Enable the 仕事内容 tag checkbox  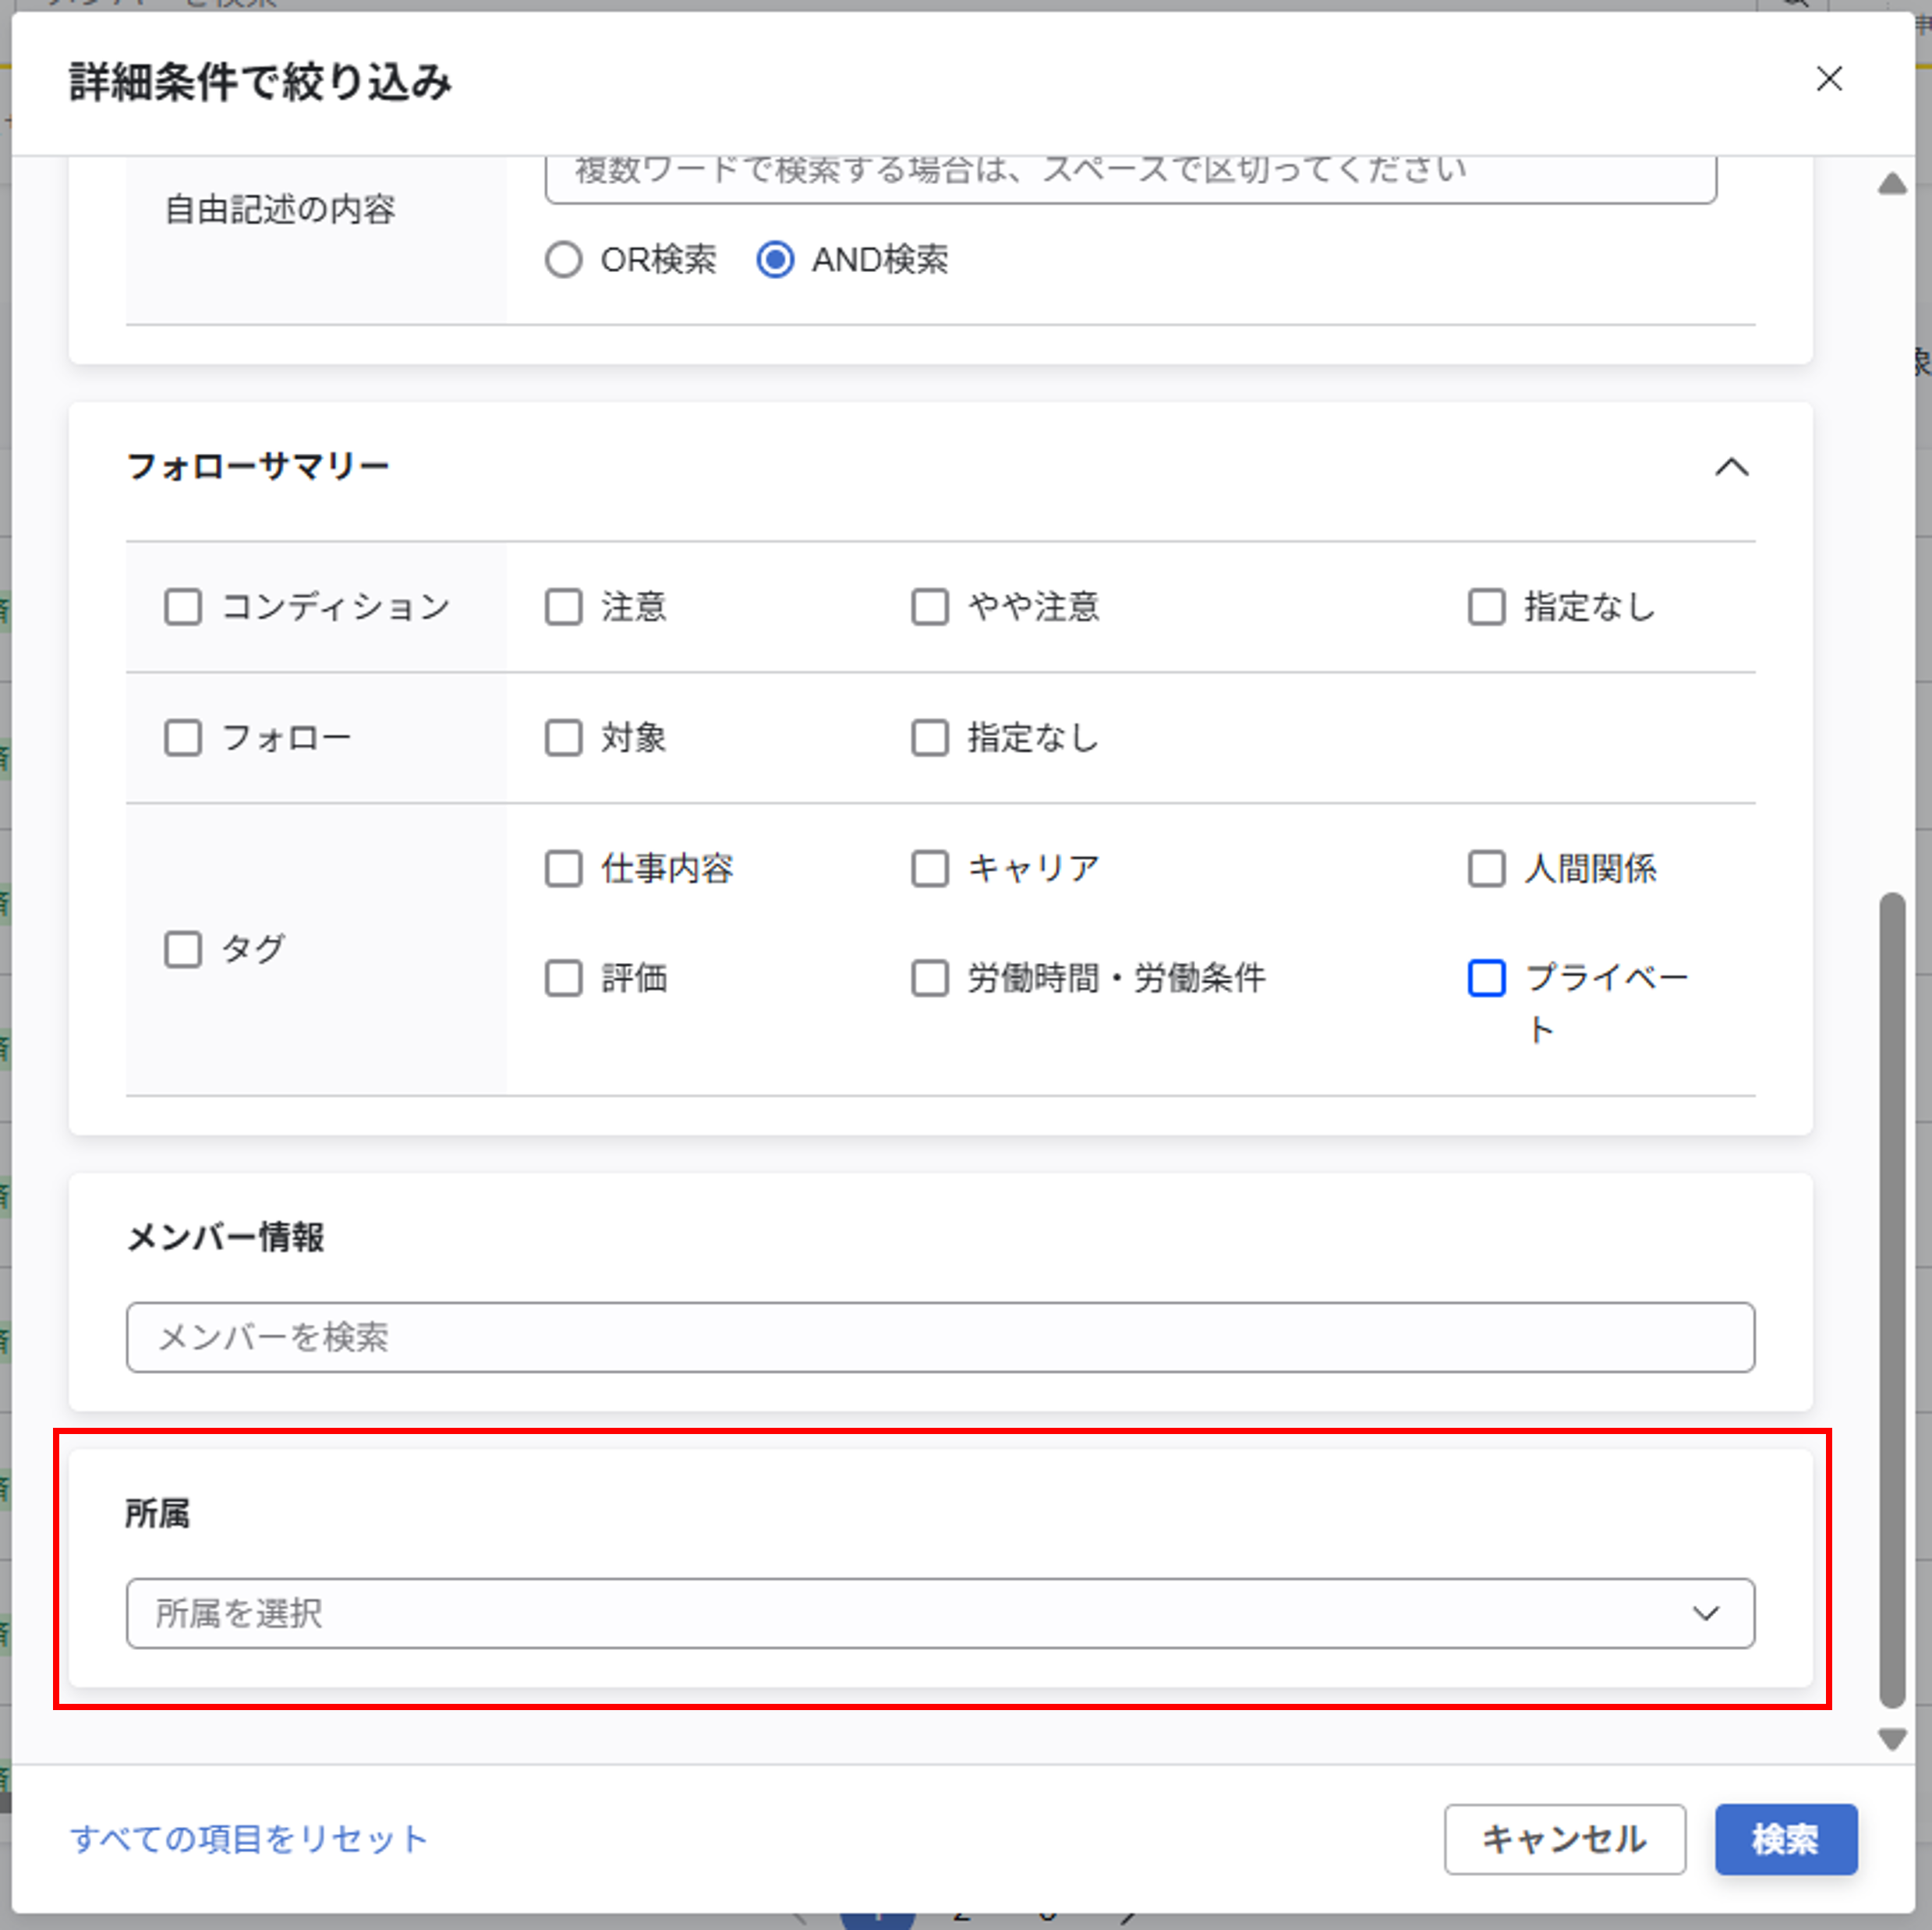562,869
